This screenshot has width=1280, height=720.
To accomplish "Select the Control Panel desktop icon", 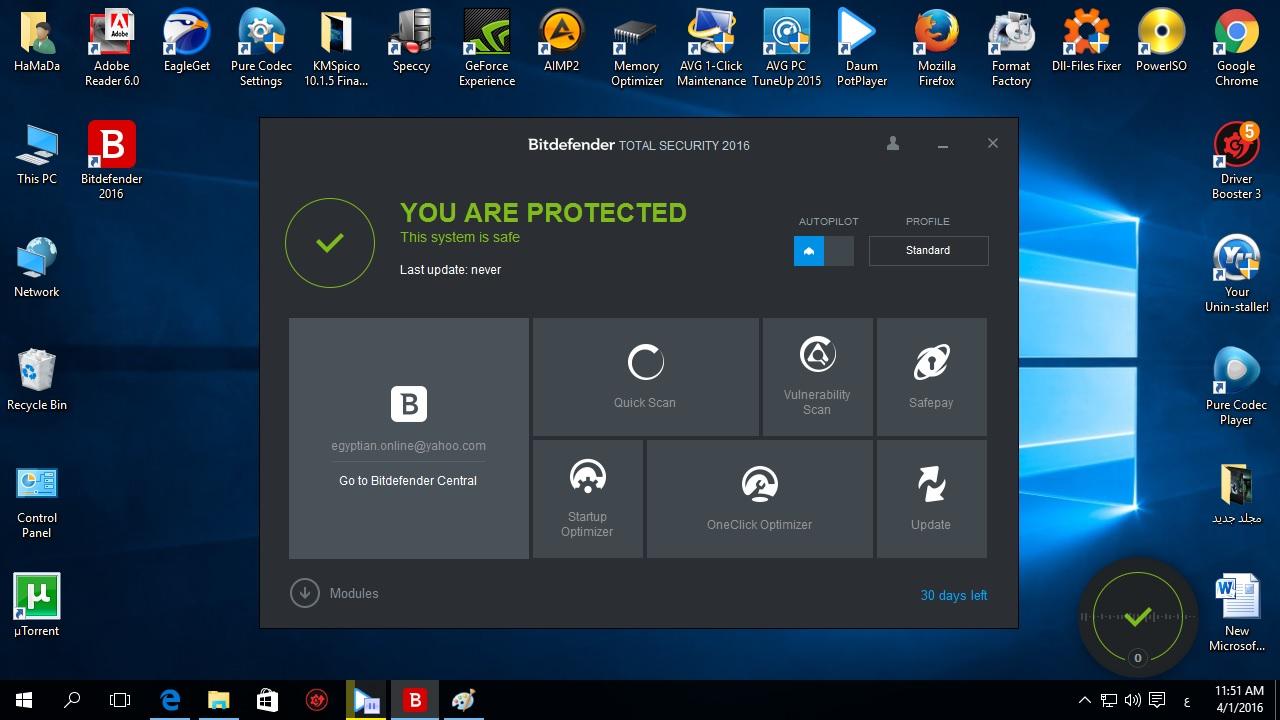I will tap(37, 501).
